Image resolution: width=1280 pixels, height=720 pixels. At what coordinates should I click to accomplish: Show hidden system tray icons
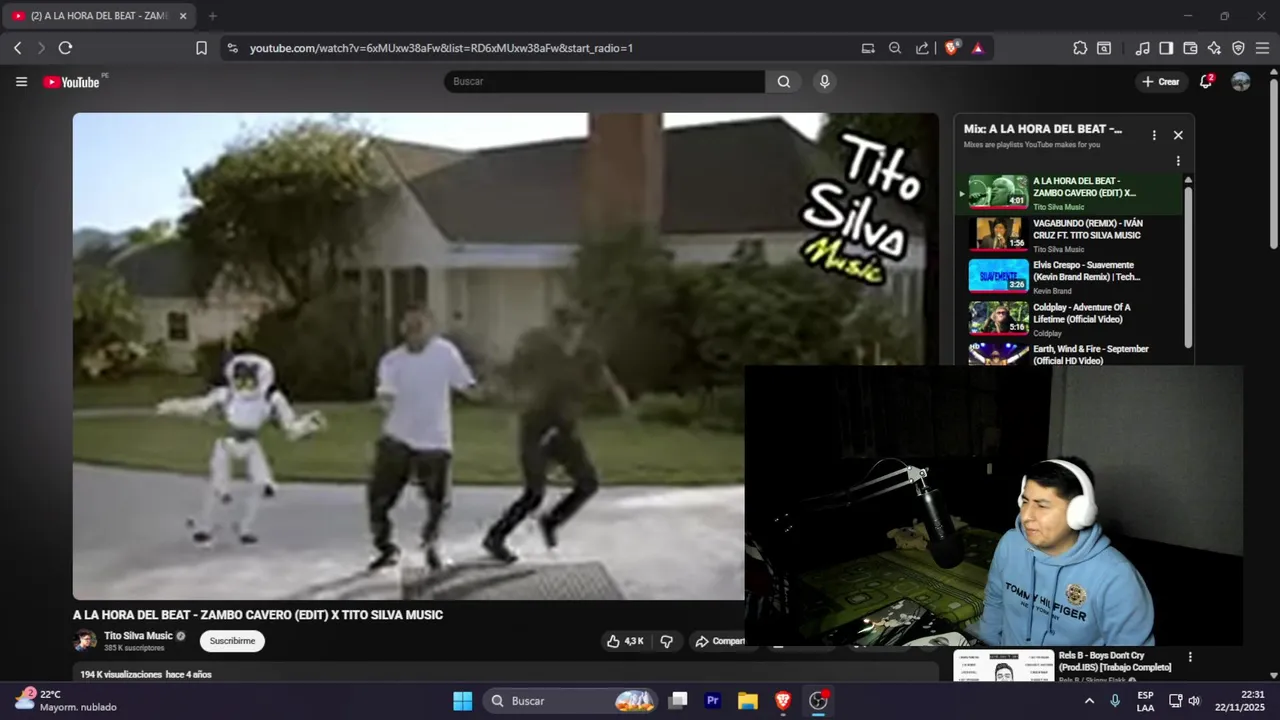[1089, 701]
